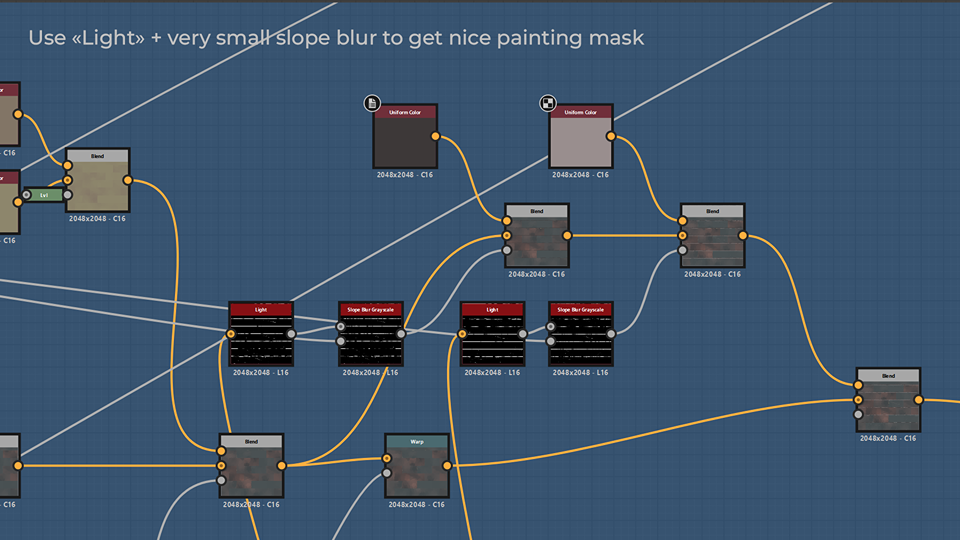The width and height of the screenshot is (960, 540).
Task: Click the Warp node's gray gradient input pin
Action: click(x=387, y=473)
